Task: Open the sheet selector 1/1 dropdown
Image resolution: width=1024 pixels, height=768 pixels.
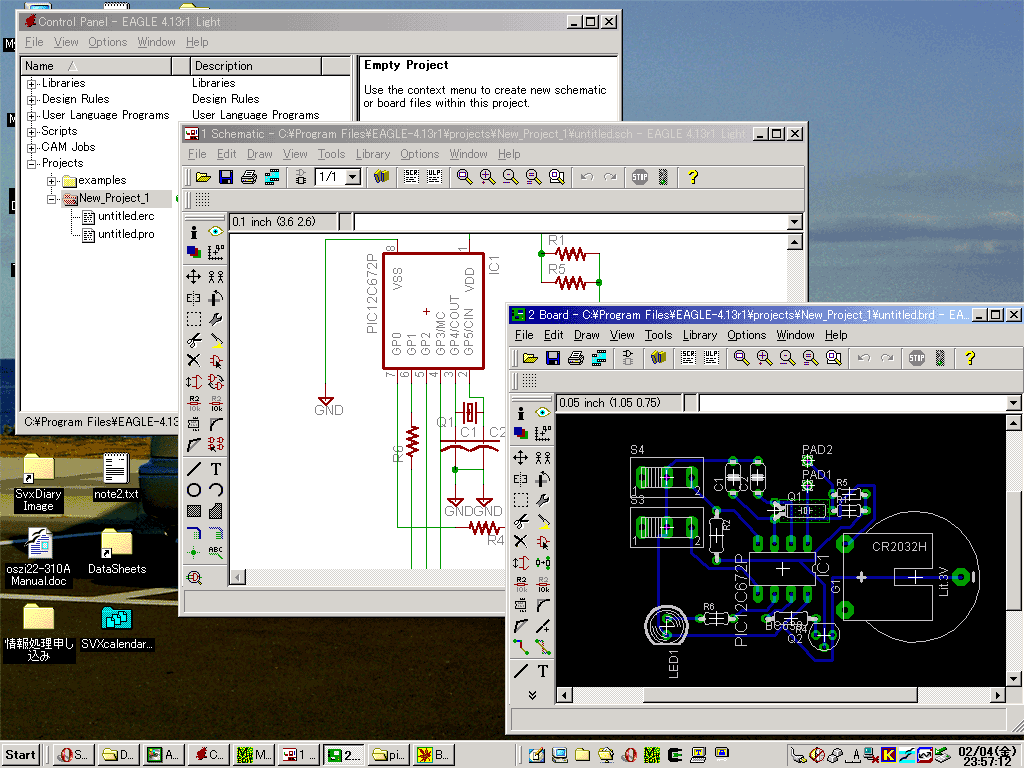Action: pyautogui.click(x=354, y=177)
